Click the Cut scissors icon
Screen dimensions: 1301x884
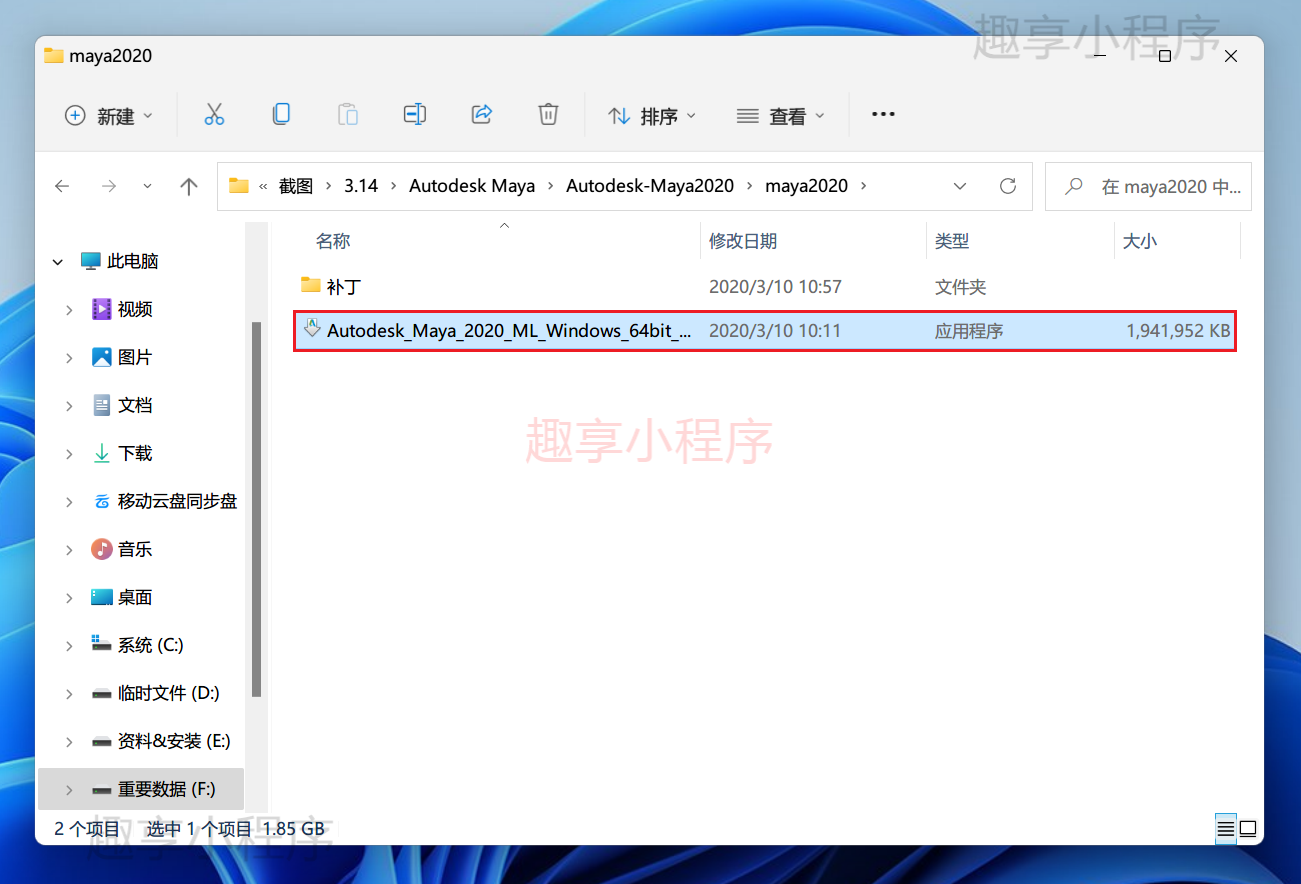(x=214, y=115)
